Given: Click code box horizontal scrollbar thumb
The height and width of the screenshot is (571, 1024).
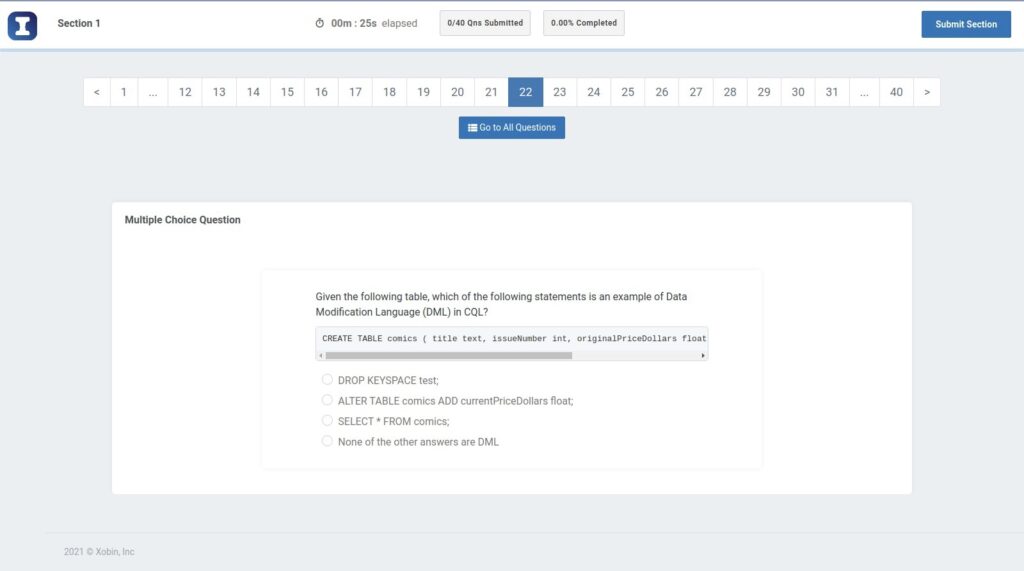Looking at the screenshot, I should tap(449, 355).
